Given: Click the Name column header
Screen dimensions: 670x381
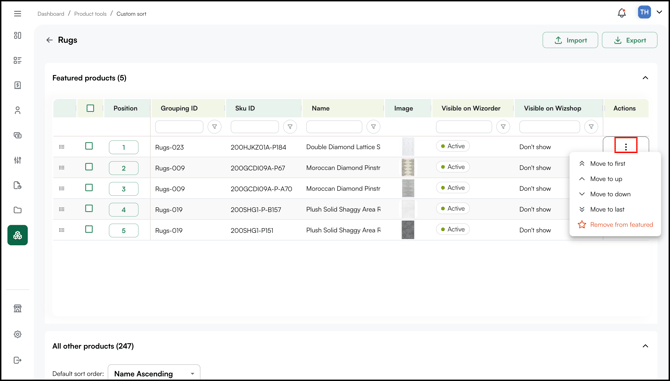Looking at the screenshot, I should tap(344, 108).
